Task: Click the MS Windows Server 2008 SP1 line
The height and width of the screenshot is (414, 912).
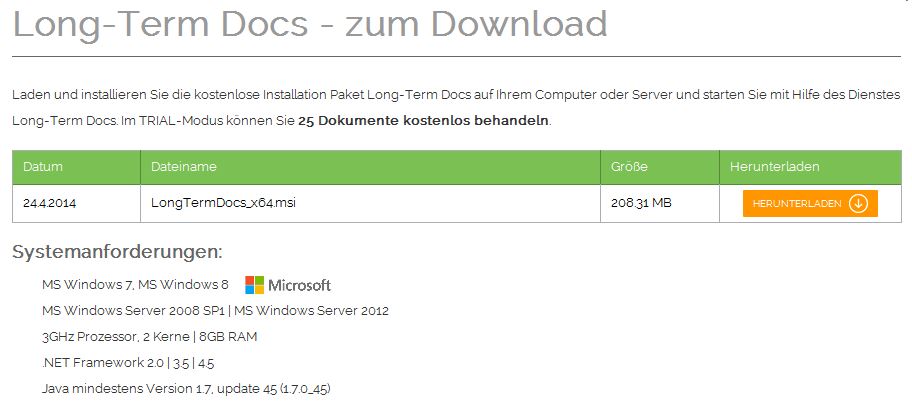Action: [215, 310]
